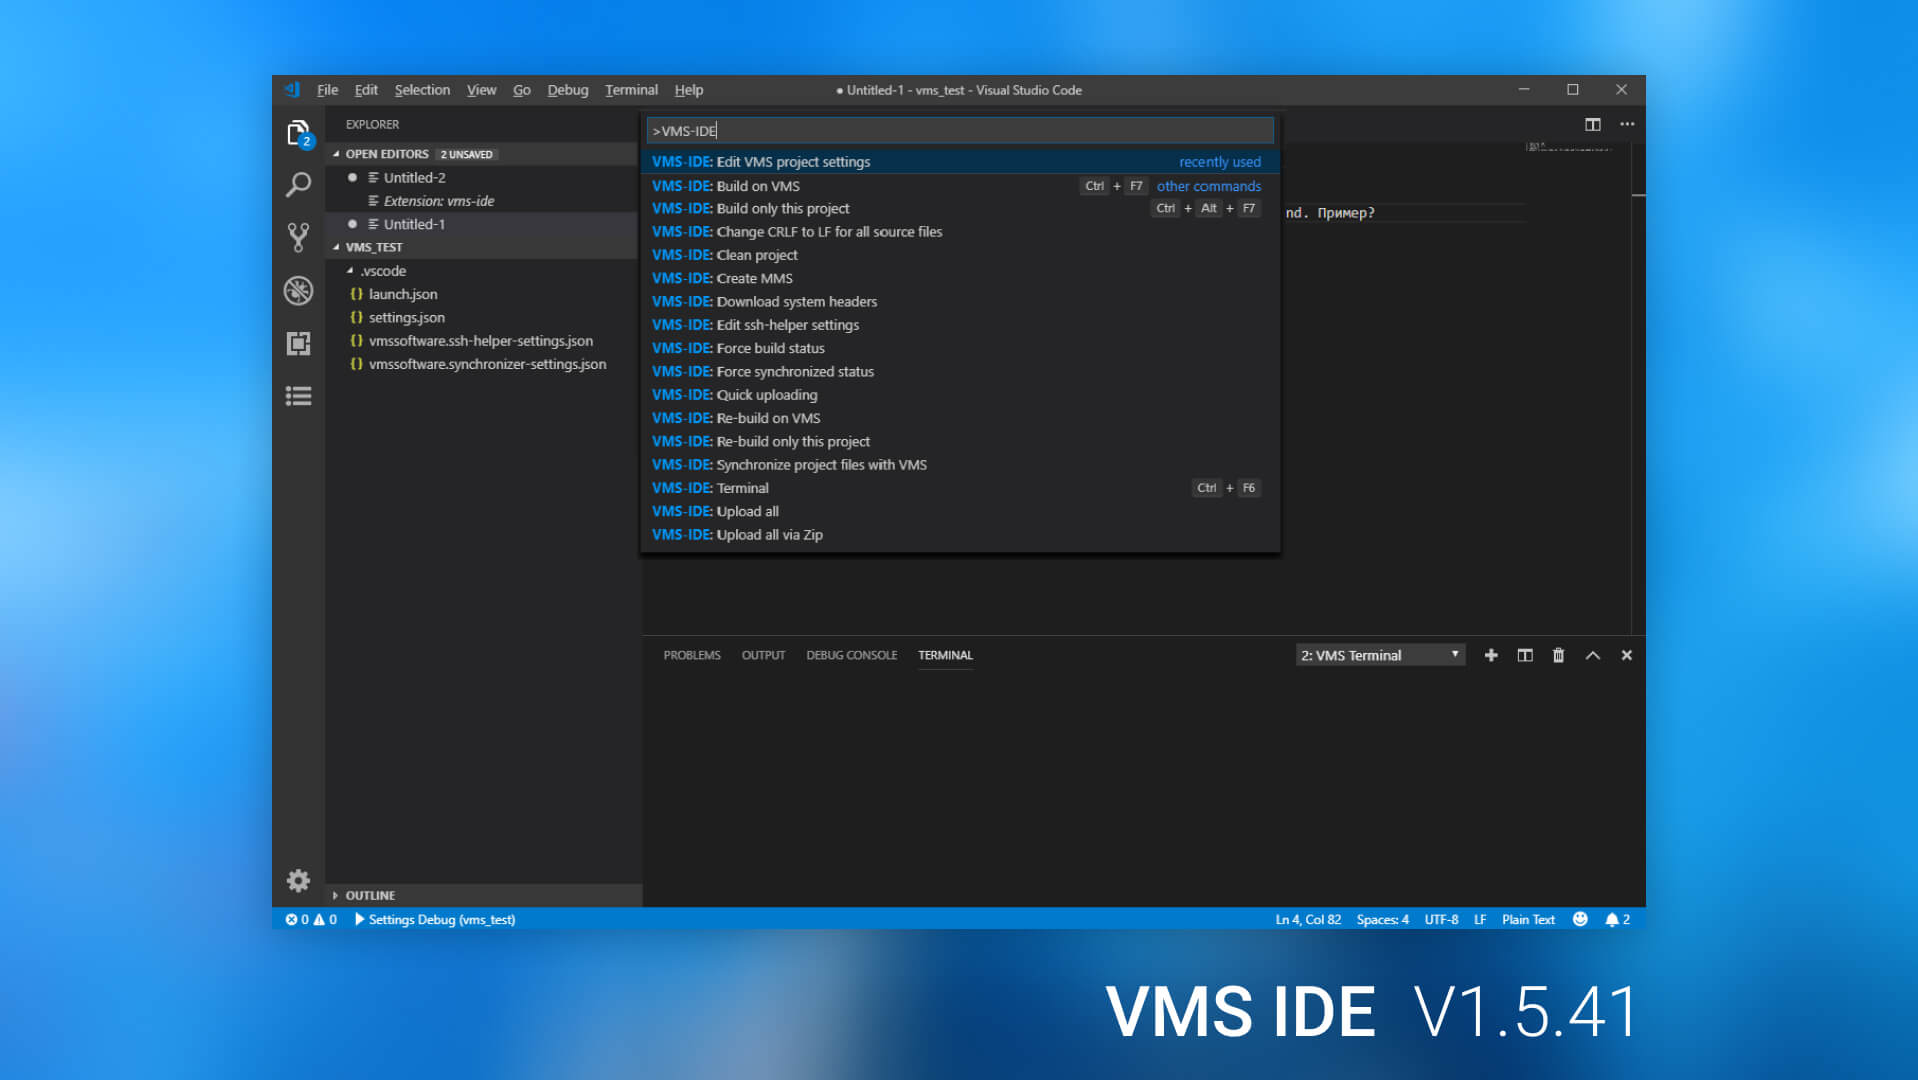Open the Debug menu
This screenshot has width=1918, height=1080.
(567, 89)
